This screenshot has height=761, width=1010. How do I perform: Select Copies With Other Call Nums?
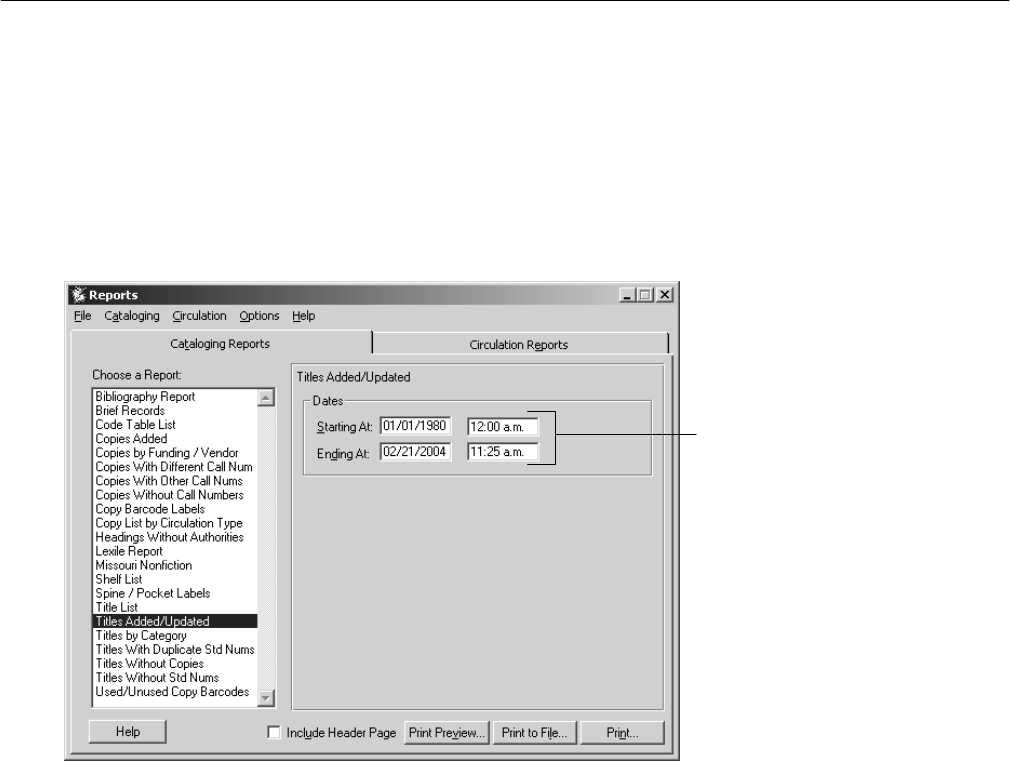[175, 481]
